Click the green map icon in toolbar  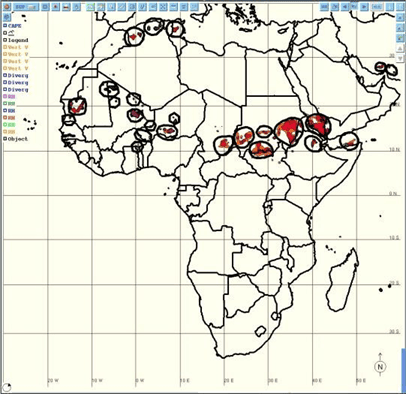coord(90,7)
